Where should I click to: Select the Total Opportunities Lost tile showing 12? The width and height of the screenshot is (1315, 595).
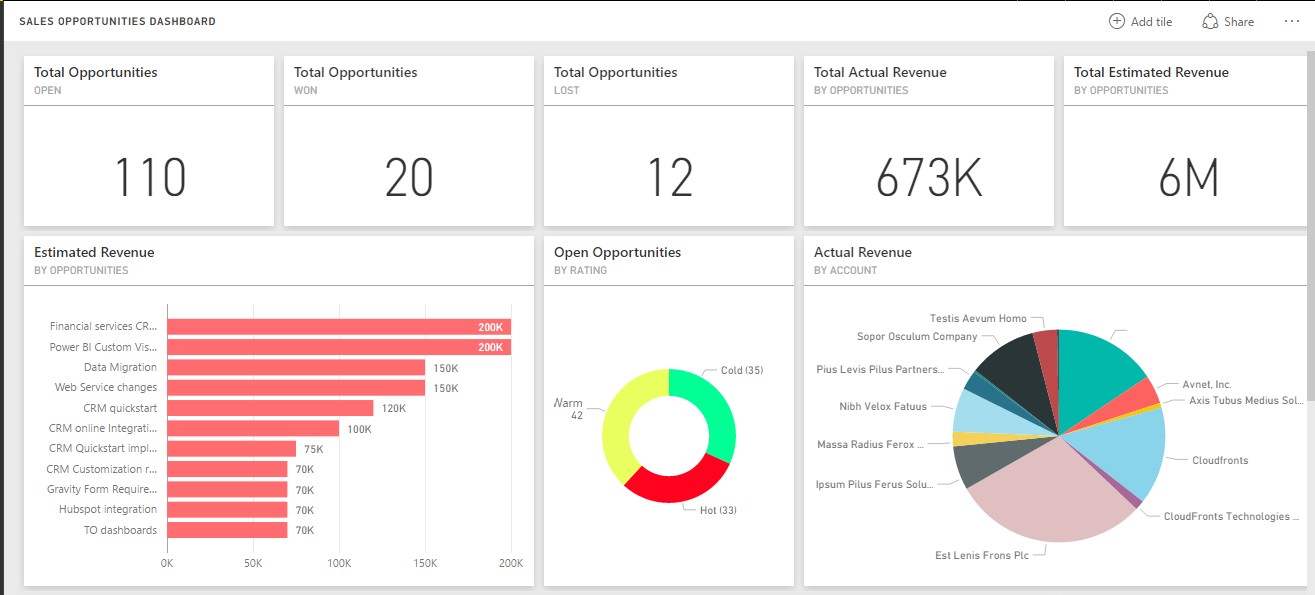coord(669,178)
